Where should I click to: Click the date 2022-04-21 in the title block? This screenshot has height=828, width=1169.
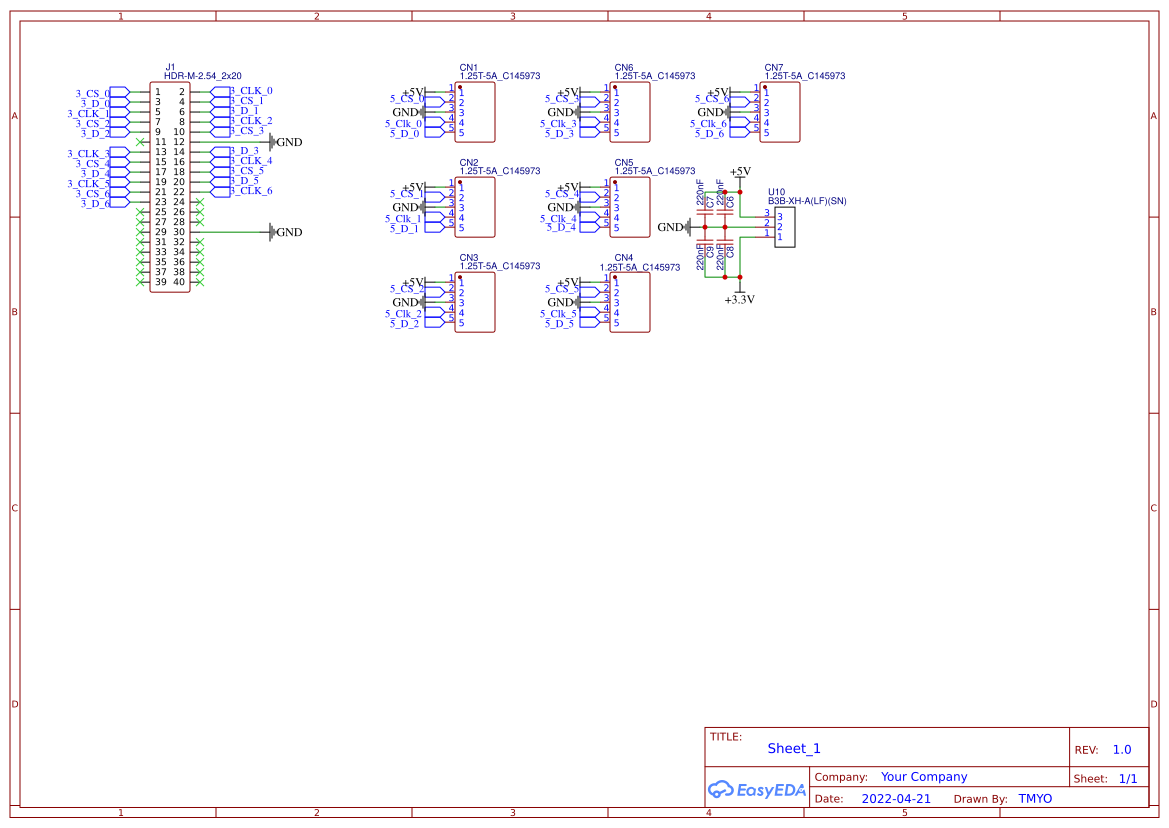(x=894, y=798)
